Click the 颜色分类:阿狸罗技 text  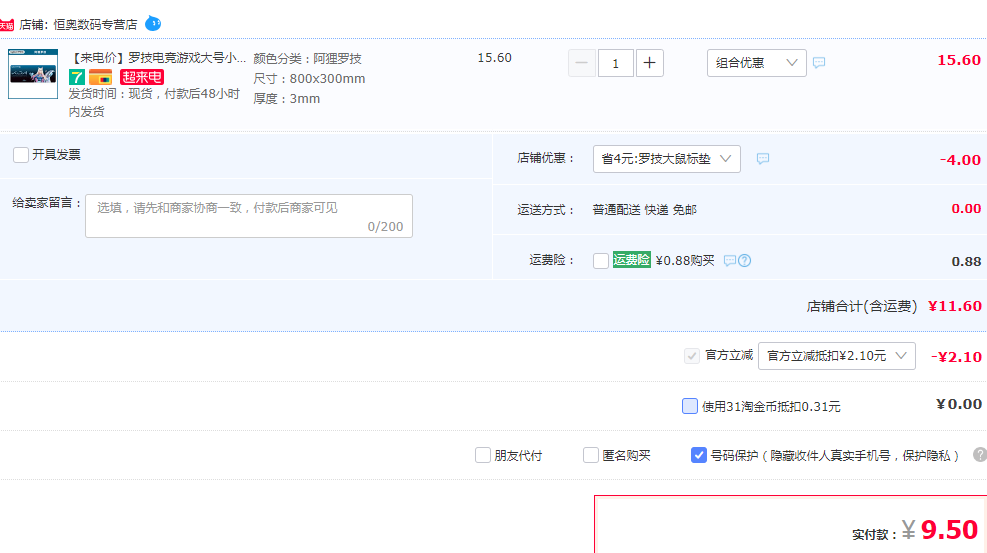pyautogui.click(x=307, y=59)
